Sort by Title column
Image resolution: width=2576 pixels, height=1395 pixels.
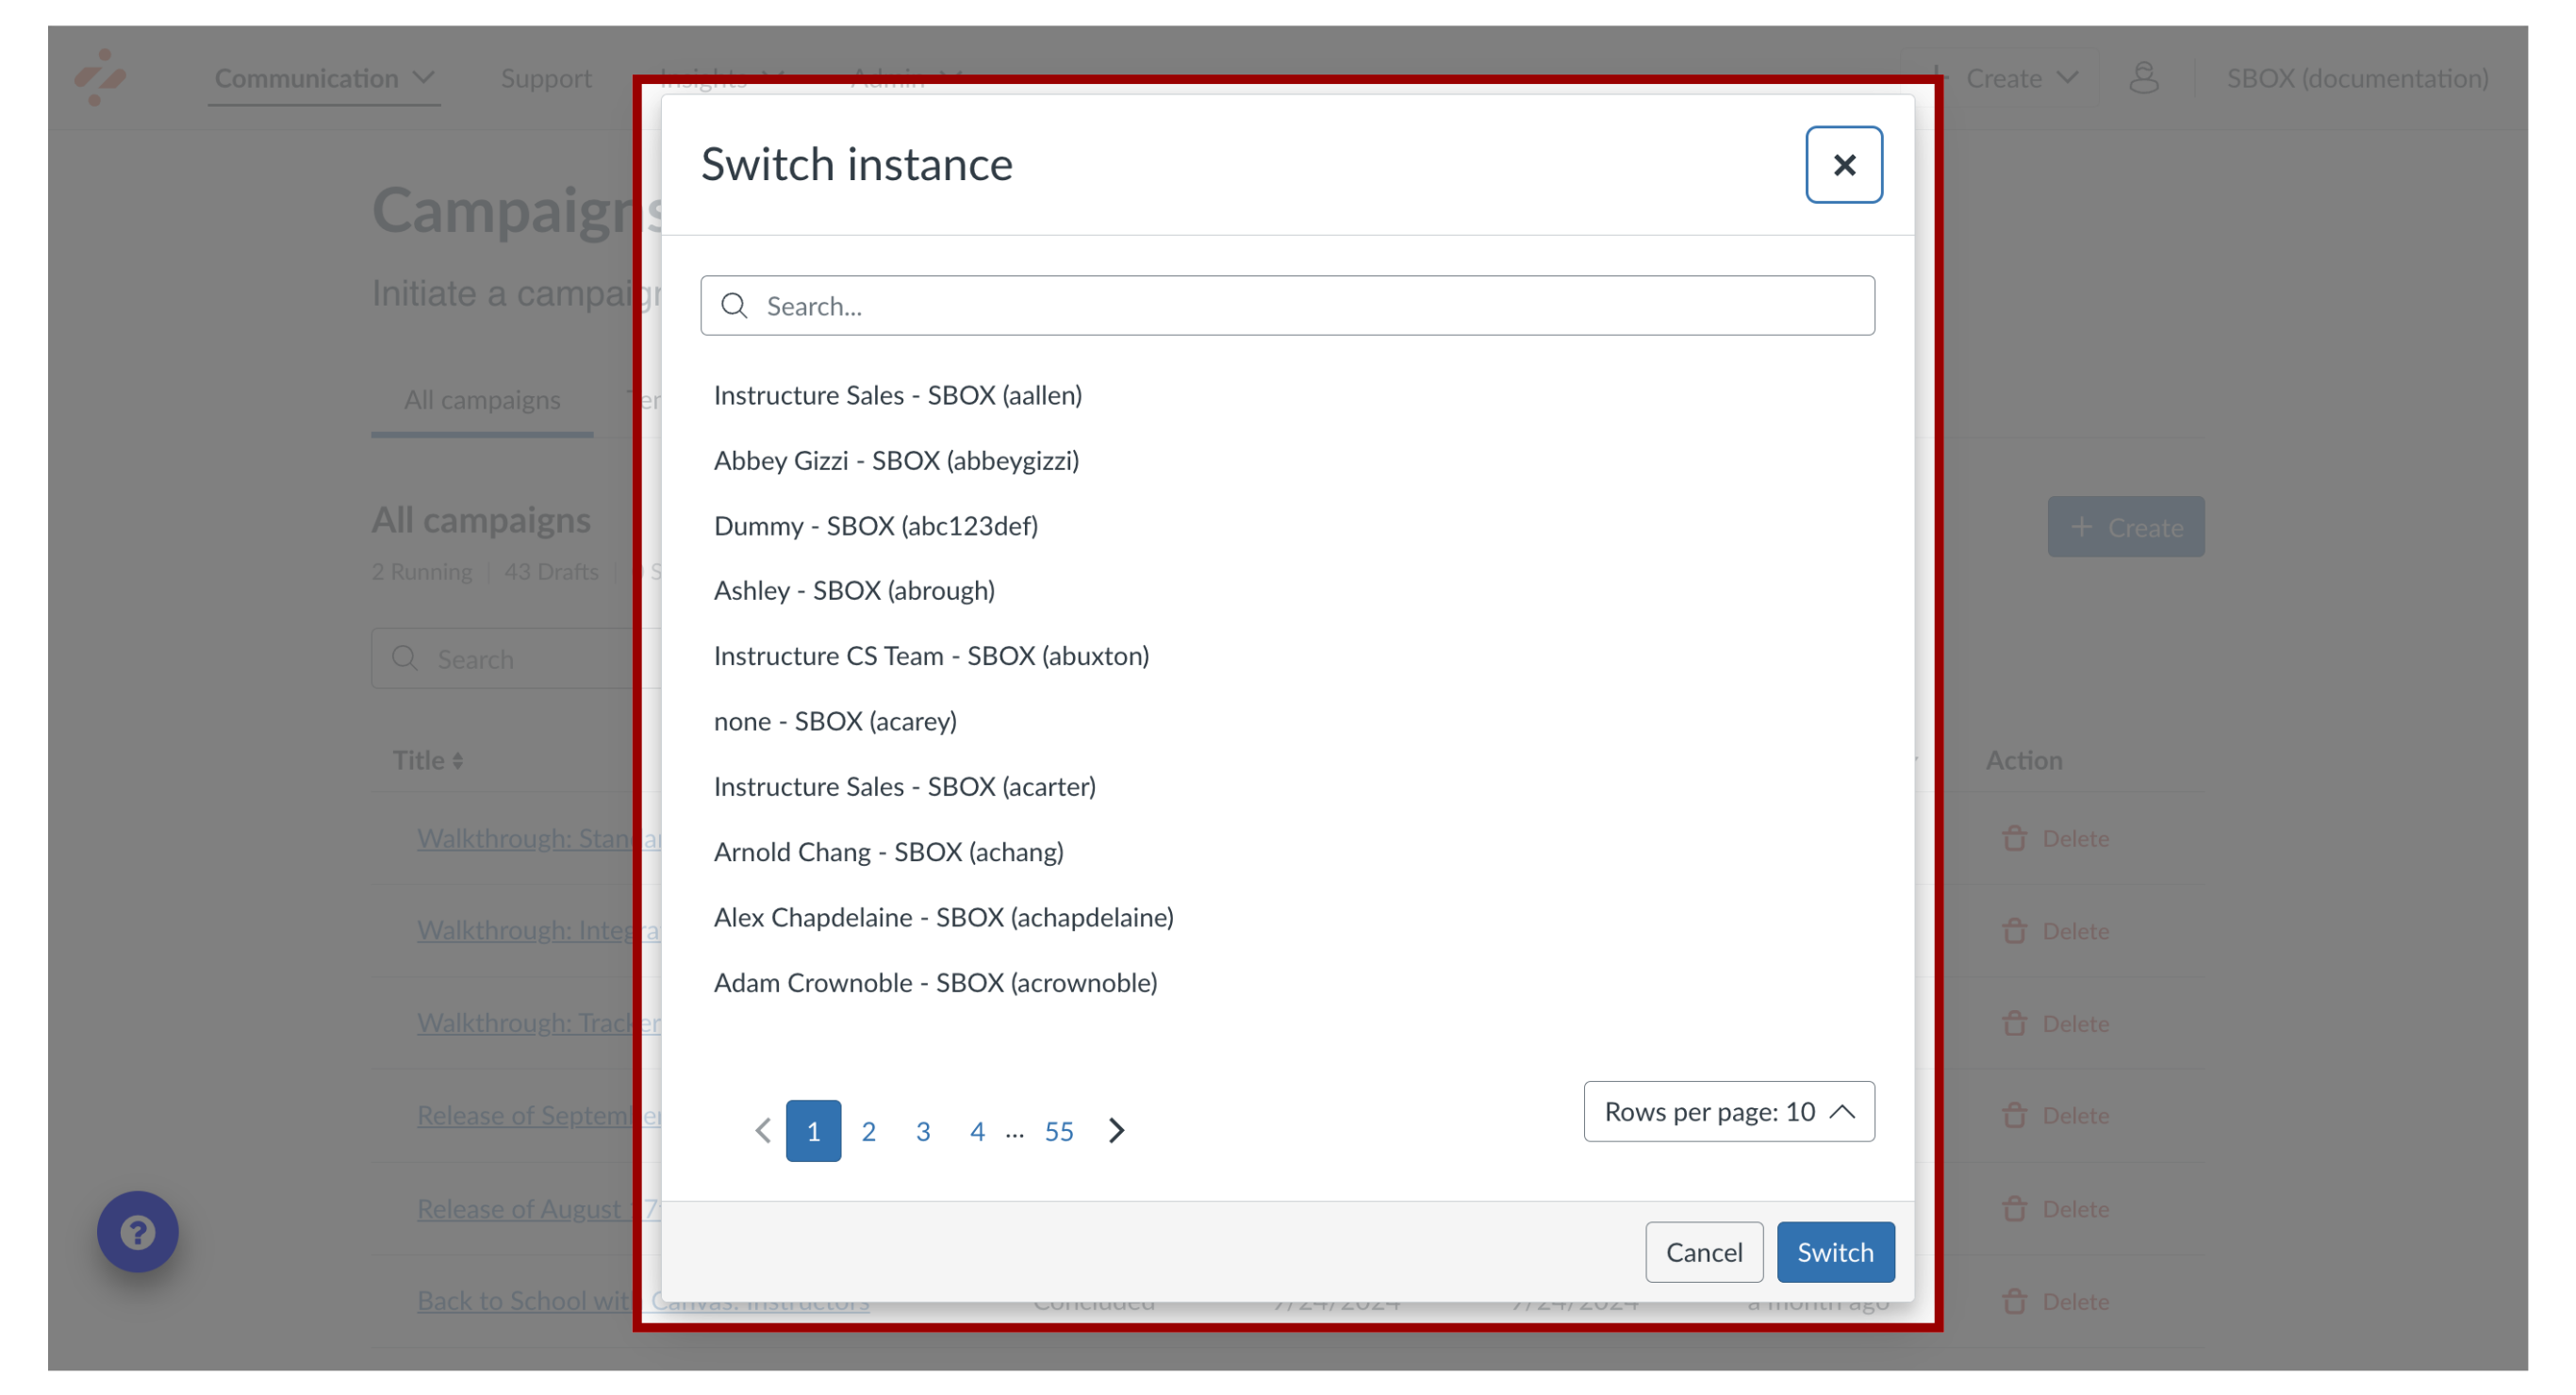click(428, 760)
